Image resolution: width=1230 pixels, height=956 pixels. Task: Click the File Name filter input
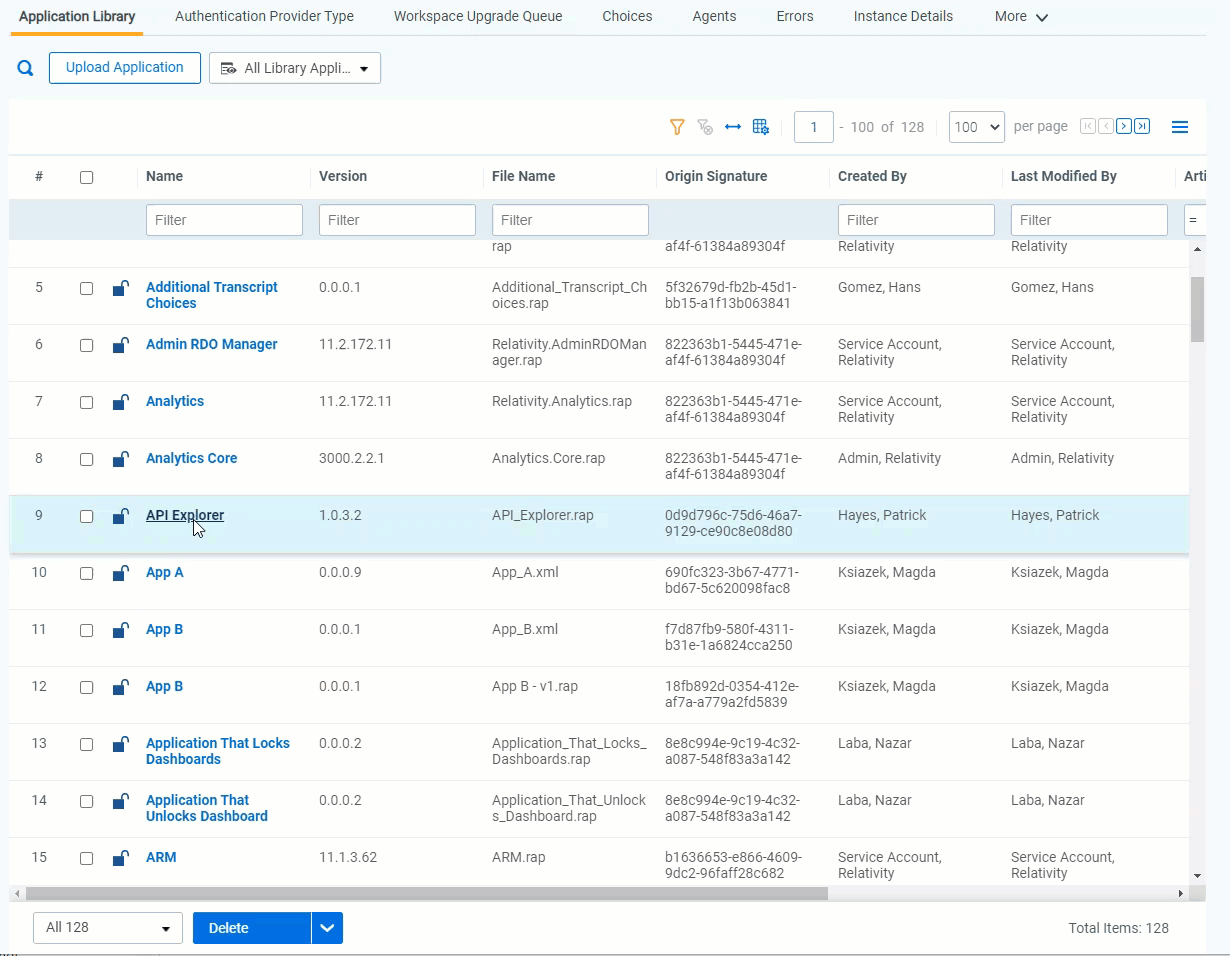click(x=570, y=220)
